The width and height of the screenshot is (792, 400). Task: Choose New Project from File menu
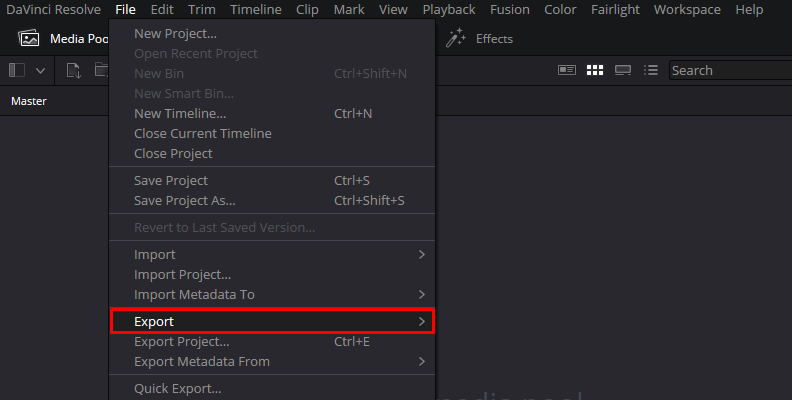175,33
